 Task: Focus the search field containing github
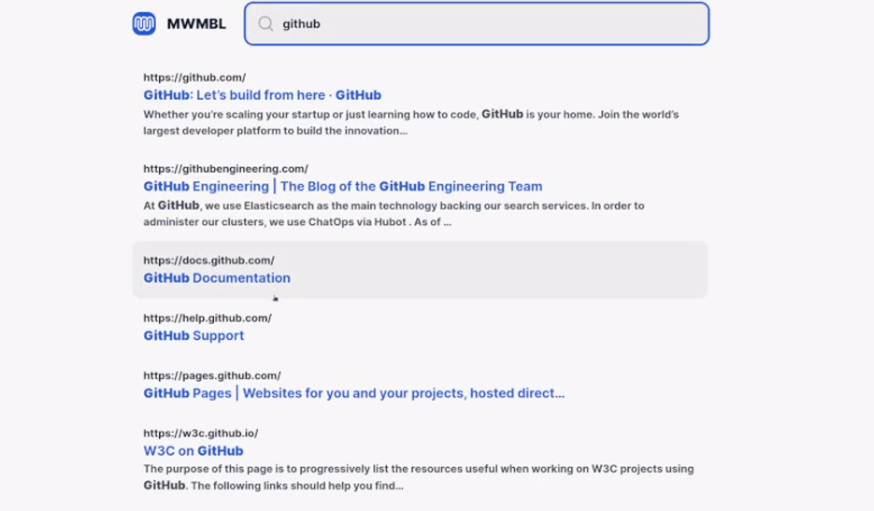pyautogui.click(x=477, y=23)
